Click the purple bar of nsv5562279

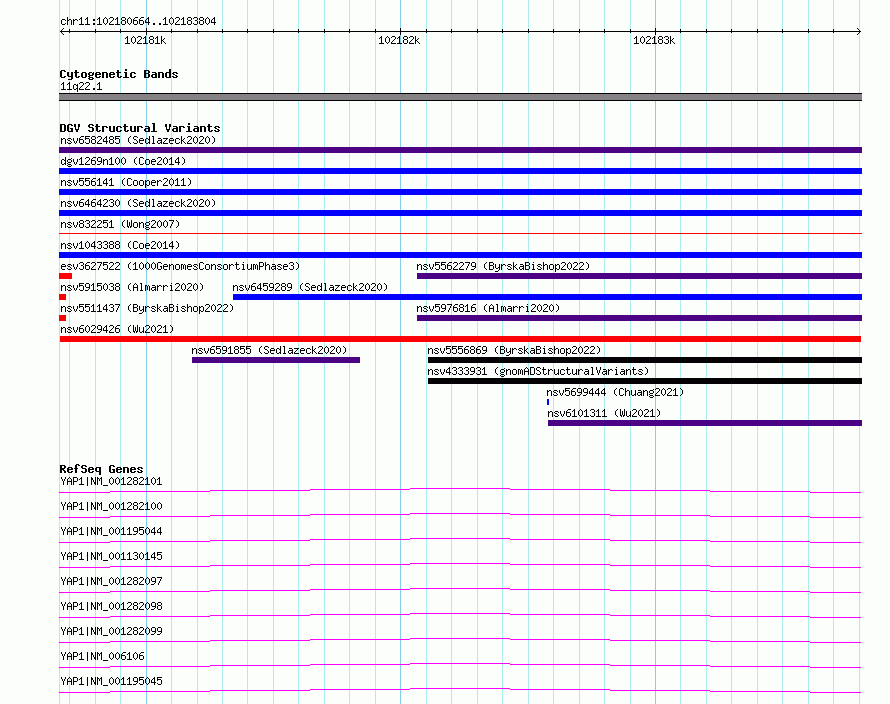(639, 276)
